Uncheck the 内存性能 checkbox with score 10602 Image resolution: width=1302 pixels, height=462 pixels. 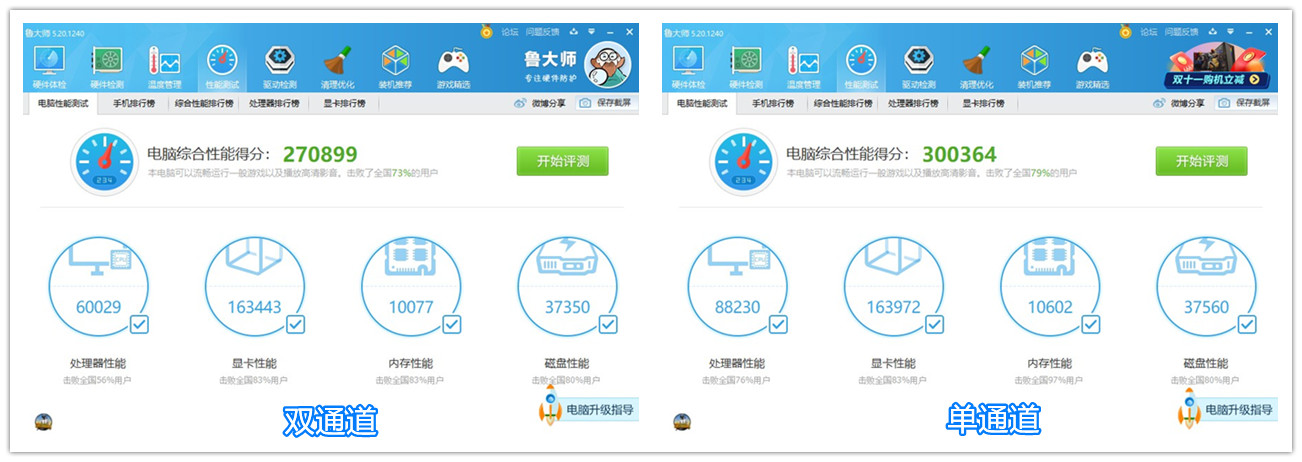[1091, 324]
